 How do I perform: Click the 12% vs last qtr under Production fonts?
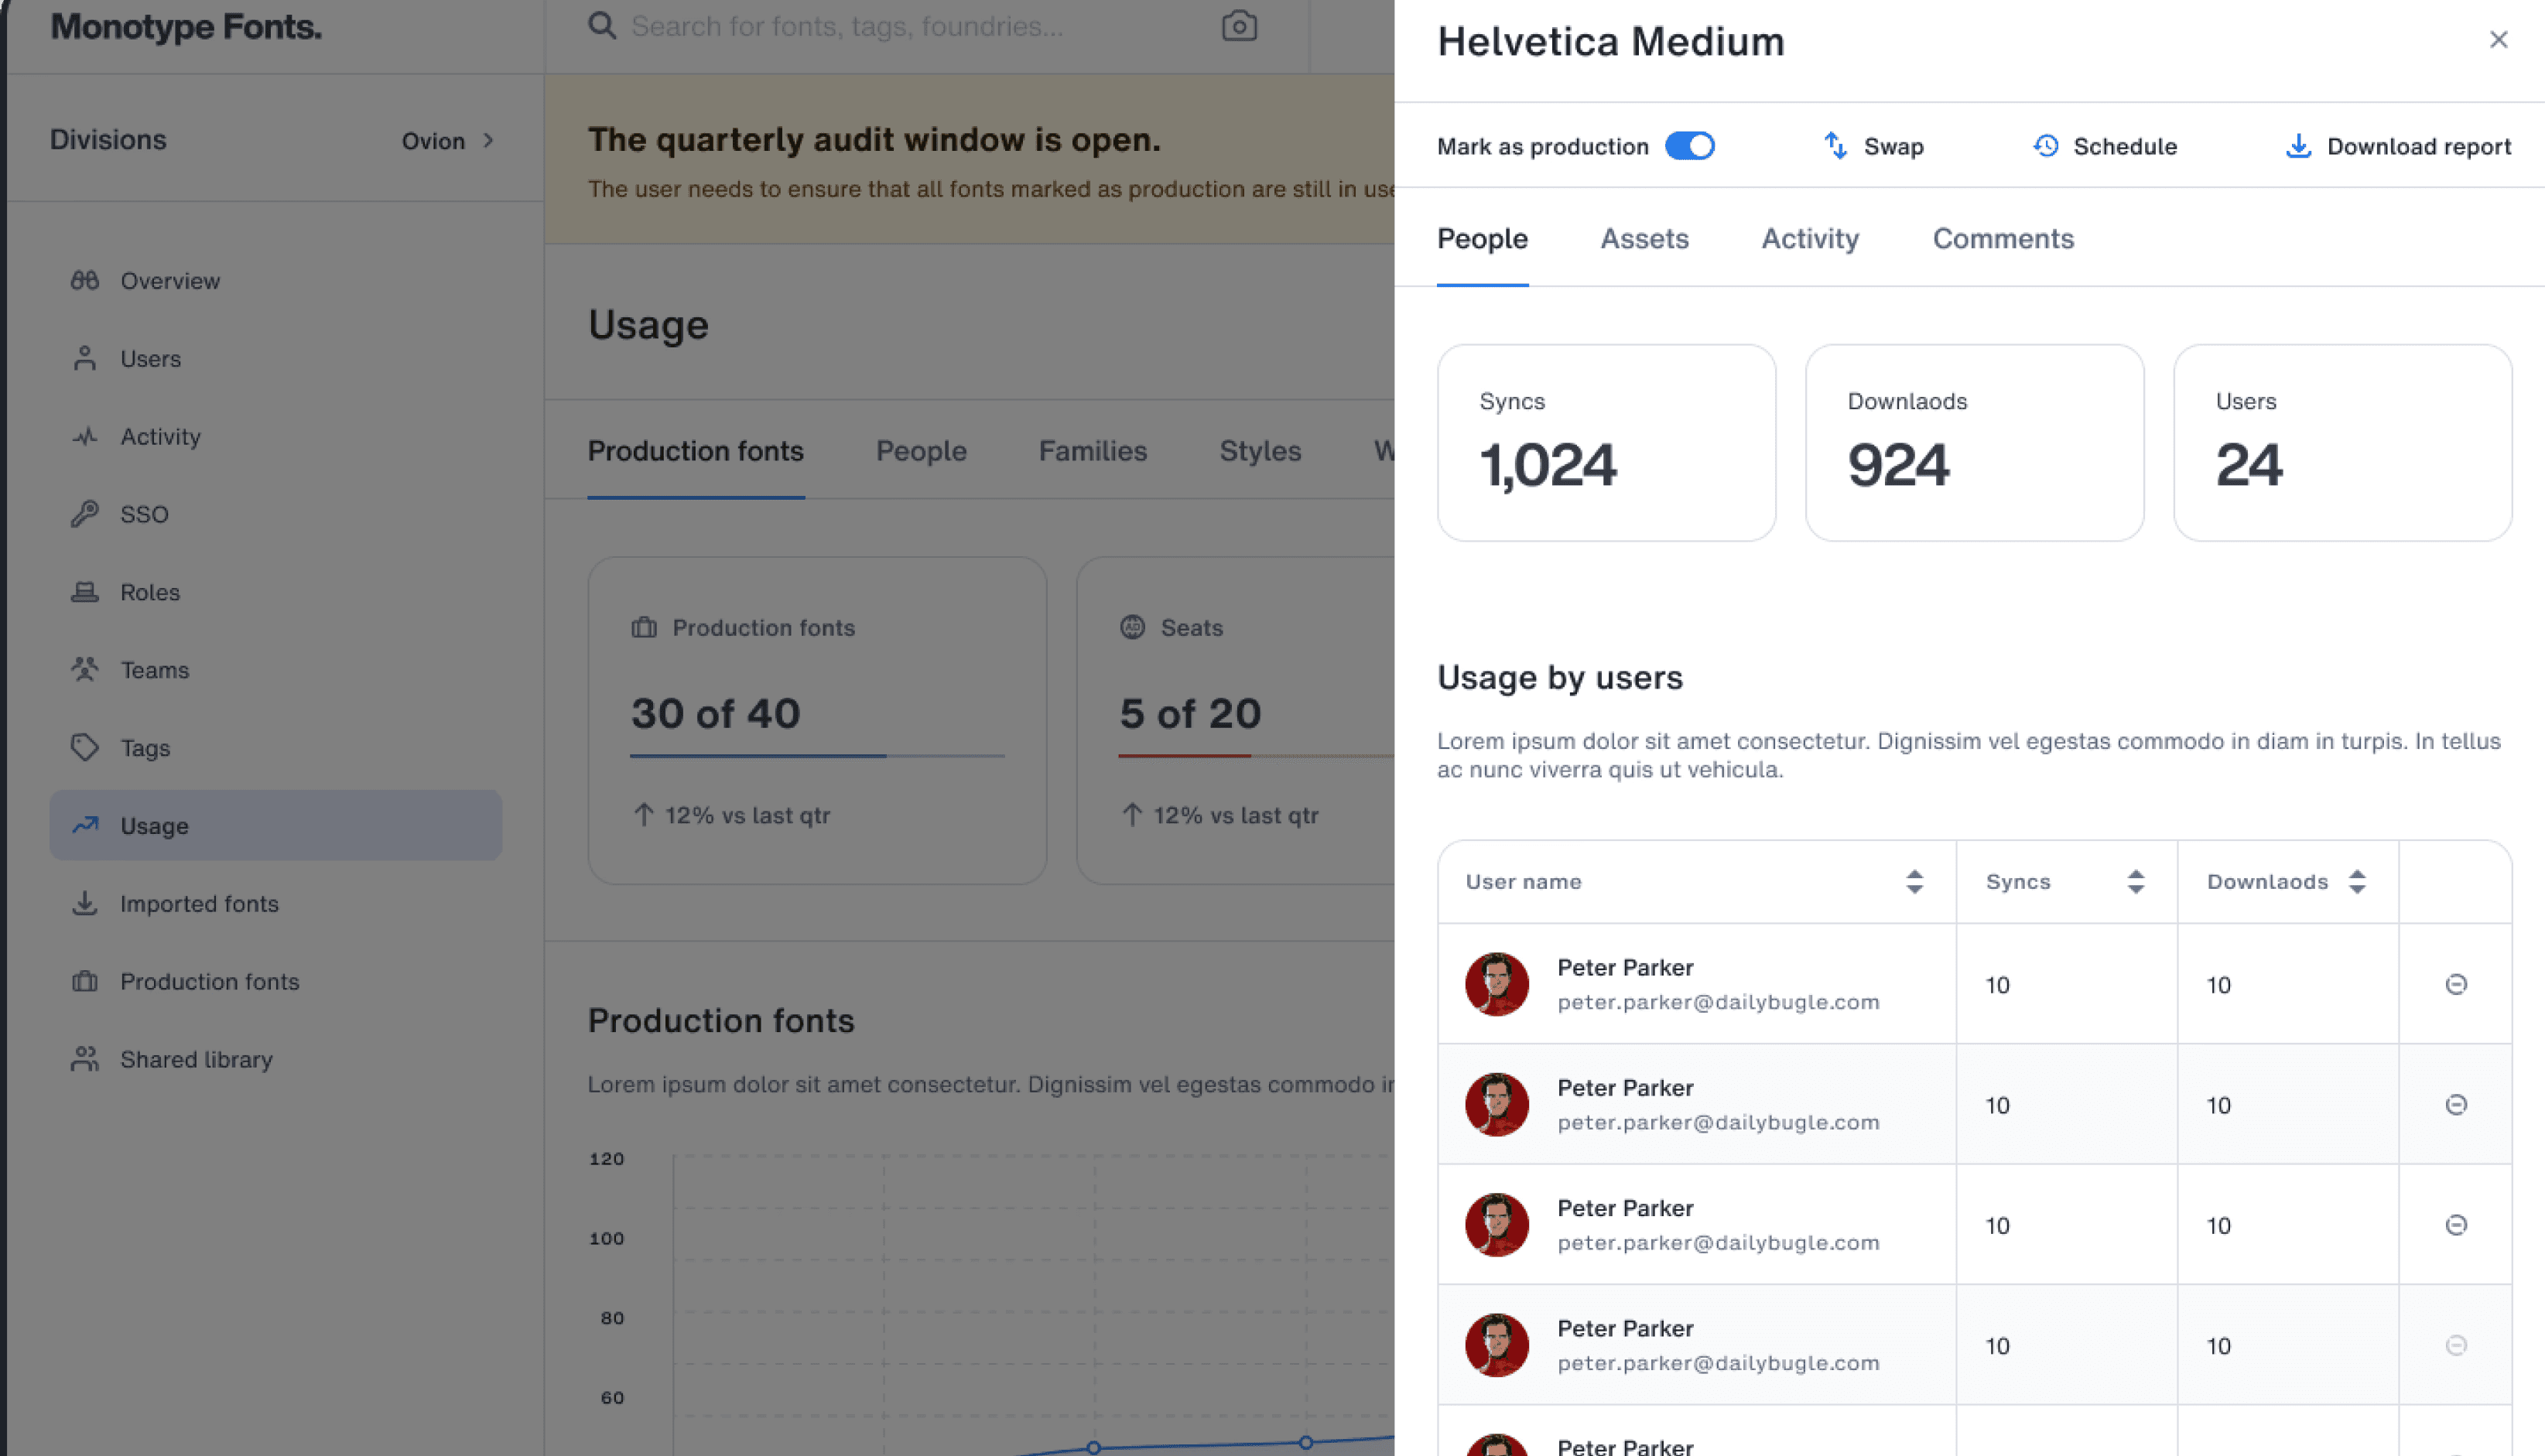click(748, 816)
